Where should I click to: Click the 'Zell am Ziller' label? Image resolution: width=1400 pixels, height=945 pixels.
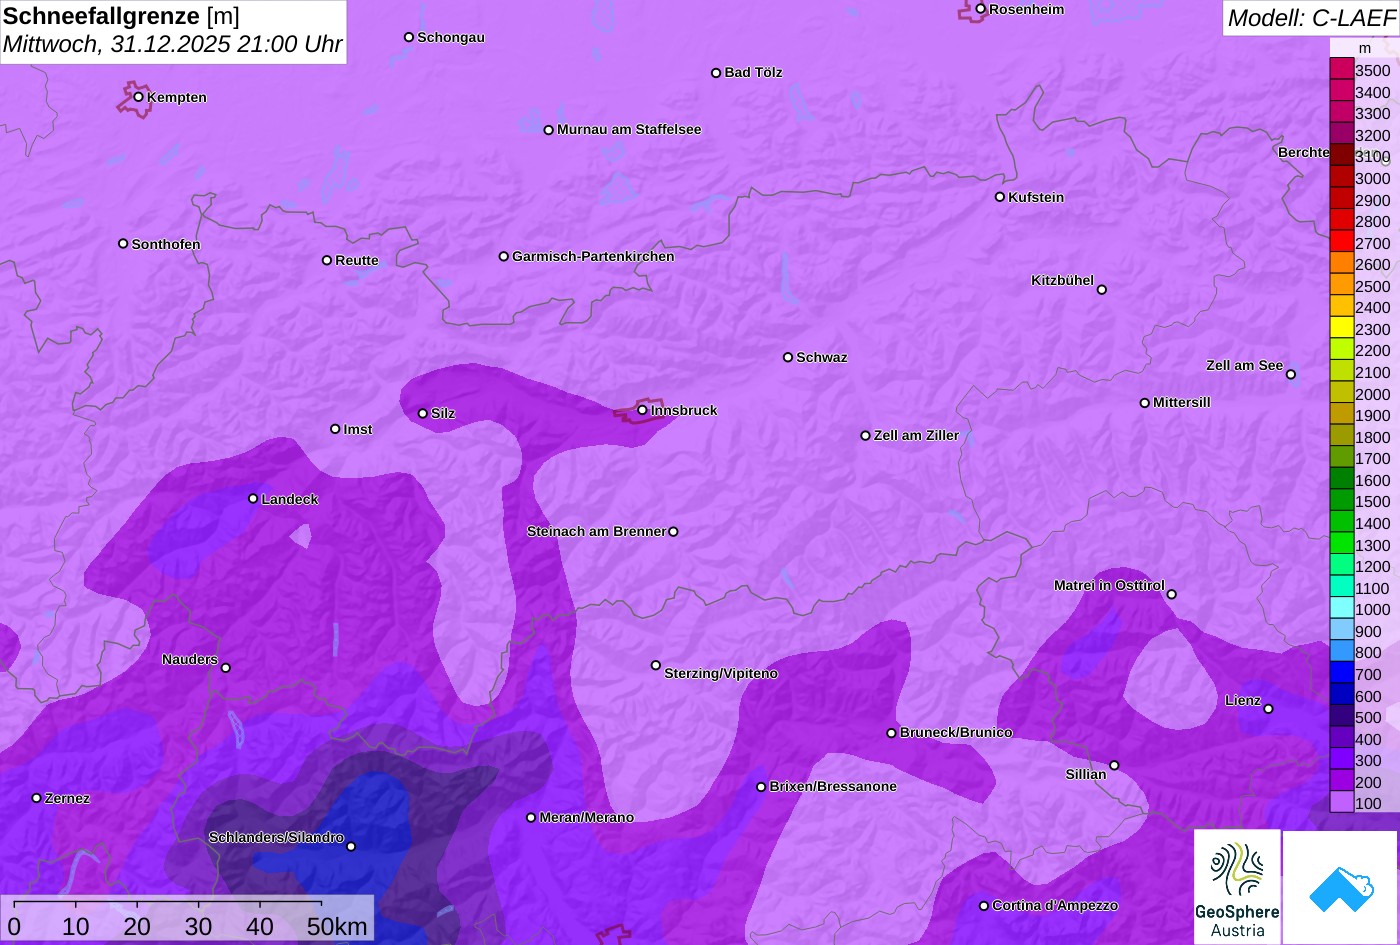point(916,435)
